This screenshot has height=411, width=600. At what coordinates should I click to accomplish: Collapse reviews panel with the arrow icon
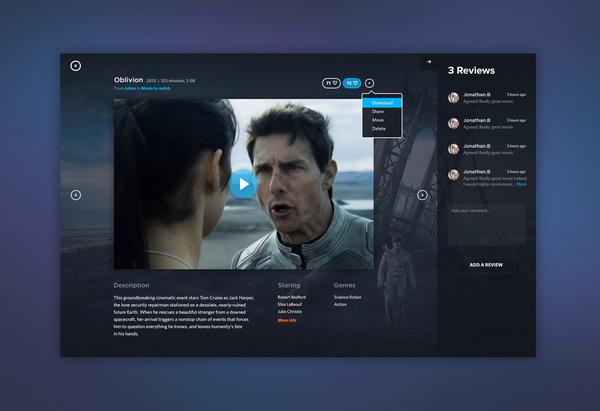[x=428, y=62]
